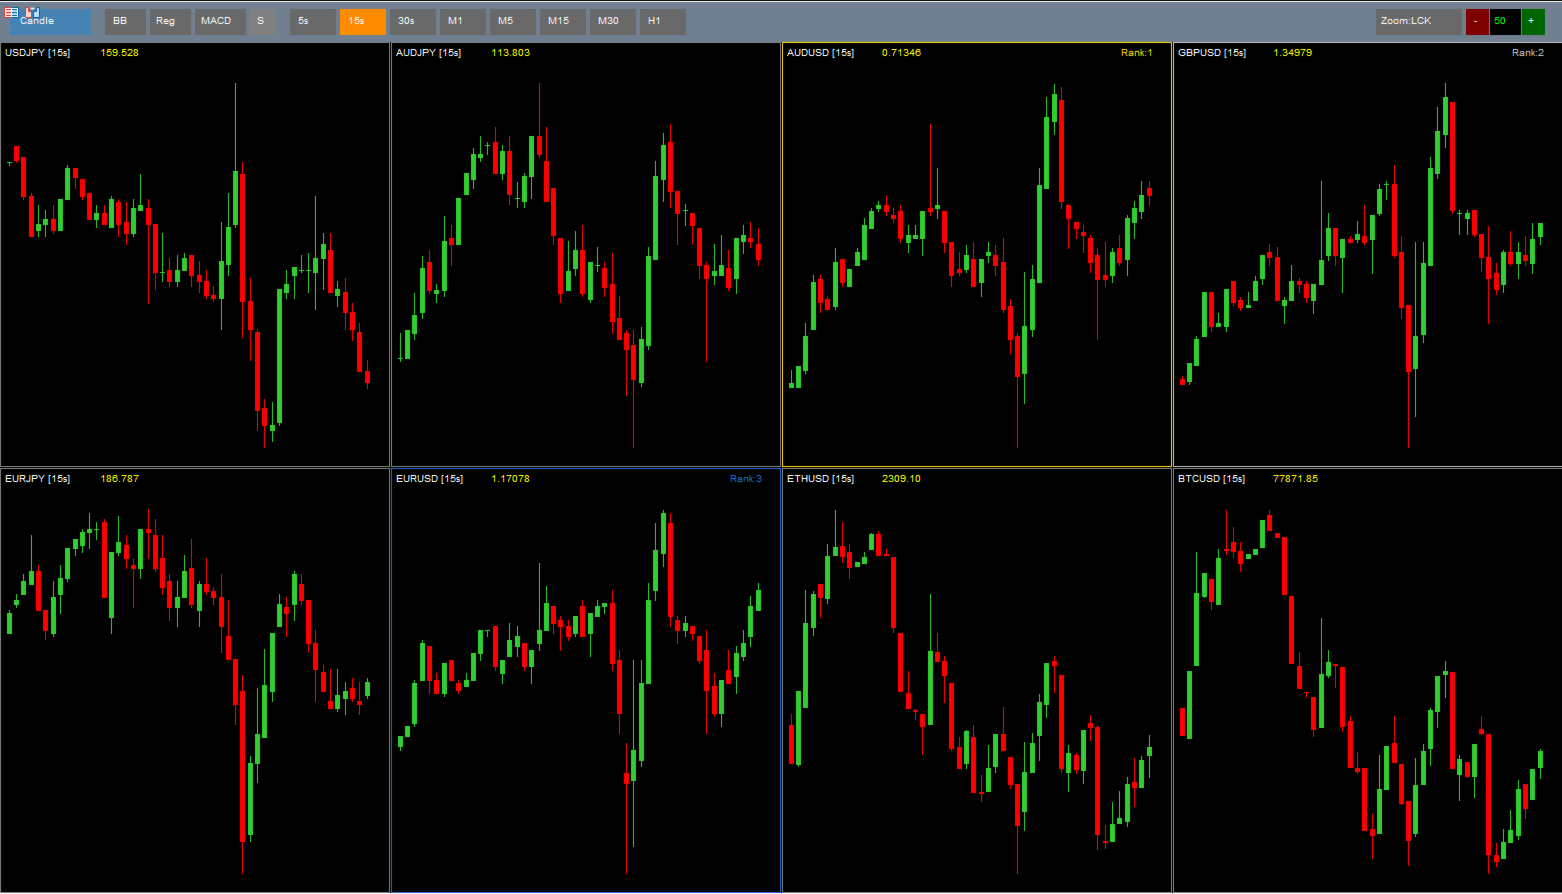1562x894 pixels.
Task: Click the AUDJPY [15s] chart title
Action: [x=429, y=53]
